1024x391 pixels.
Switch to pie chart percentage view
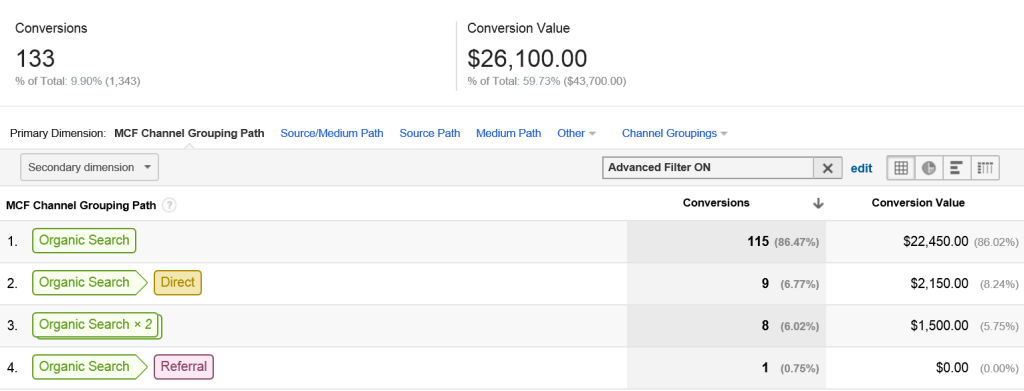click(x=929, y=168)
